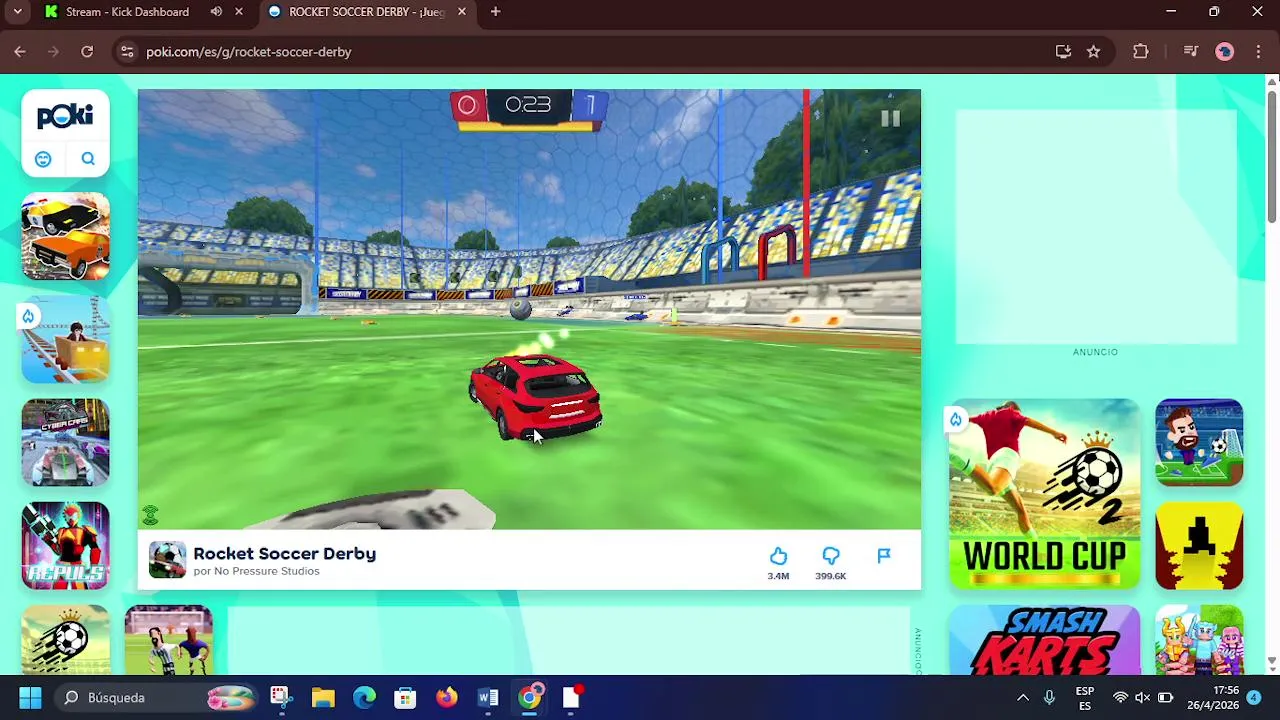Click the microphone tray icon

click(x=1049, y=698)
